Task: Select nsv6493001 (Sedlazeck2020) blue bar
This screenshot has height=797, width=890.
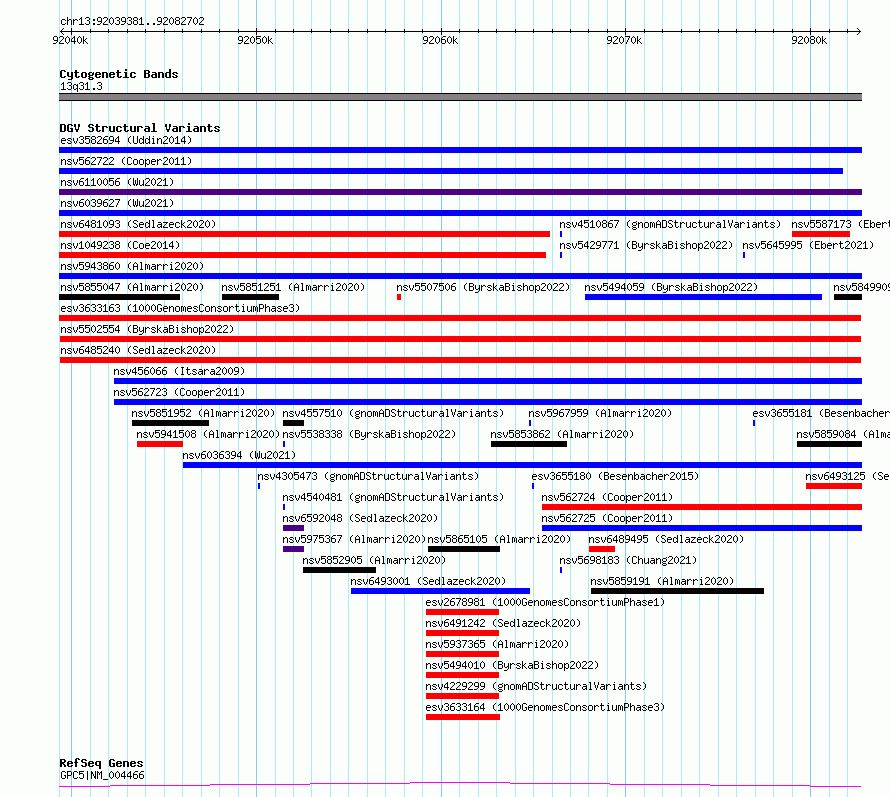Action: click(x=440, y=591)
